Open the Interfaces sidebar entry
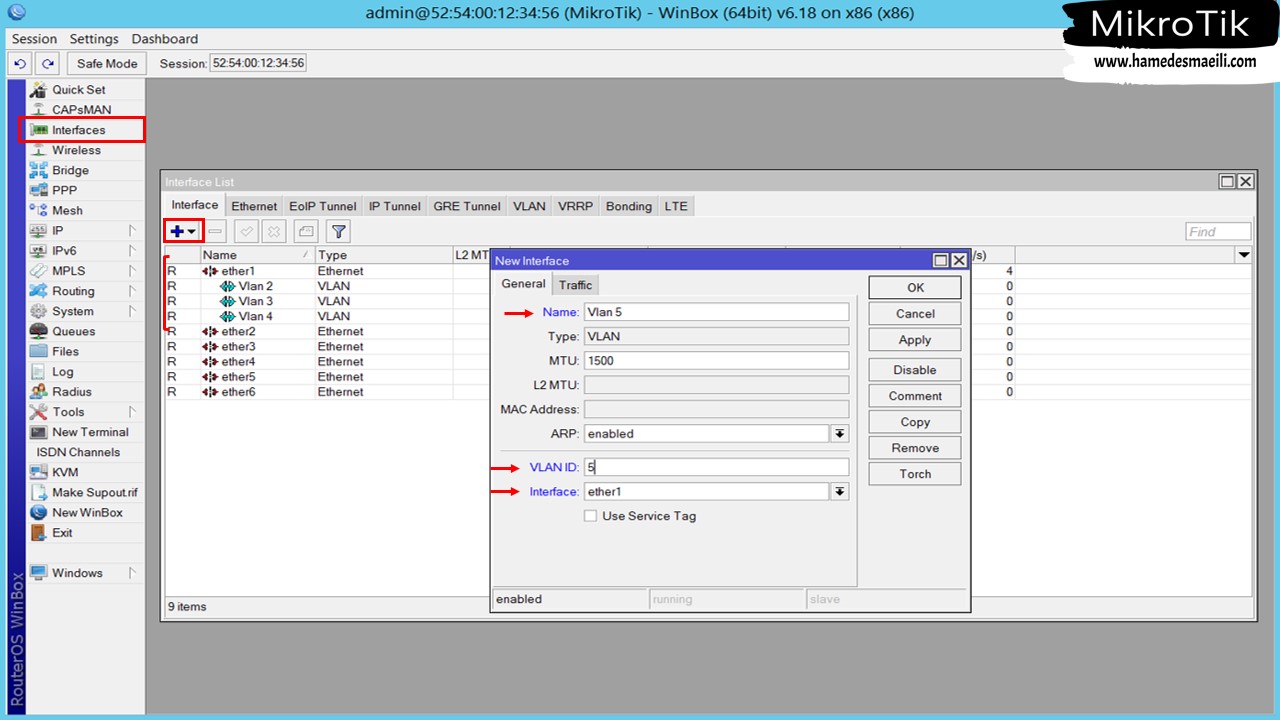This screenshot has height=720, width=1280. pos(78,130)
